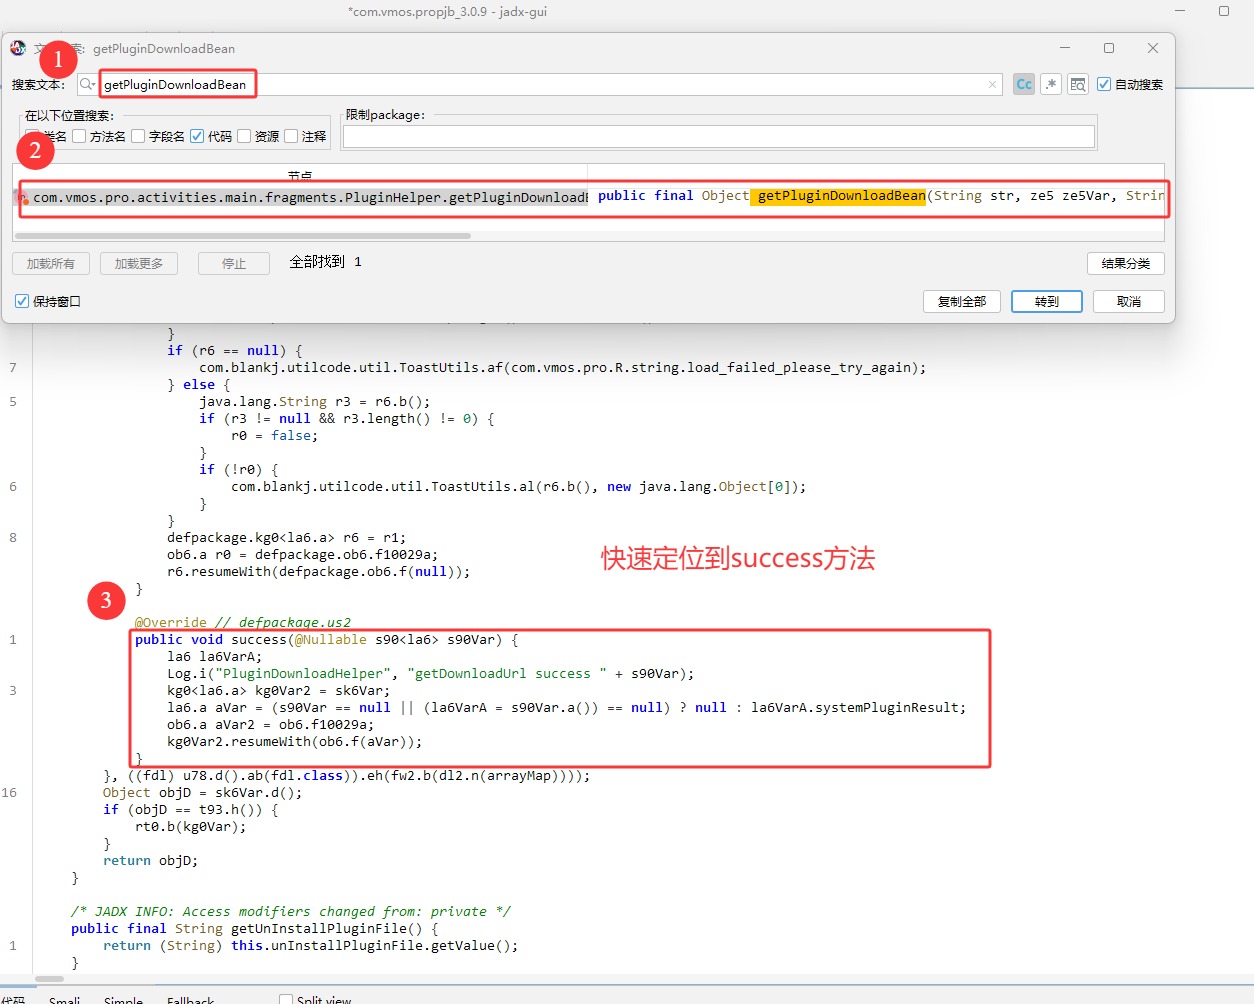This screenshot has width=1254, height=1004.
Task: Click the "PluginDownloadHelper" string in the Log.i line
Action: tap(303, 673)
